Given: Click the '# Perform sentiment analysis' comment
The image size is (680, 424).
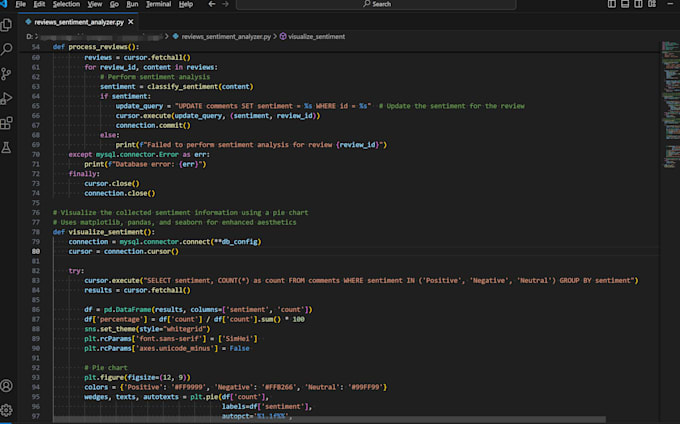Looking at the screenshot, I should click(x=155, y=77).
